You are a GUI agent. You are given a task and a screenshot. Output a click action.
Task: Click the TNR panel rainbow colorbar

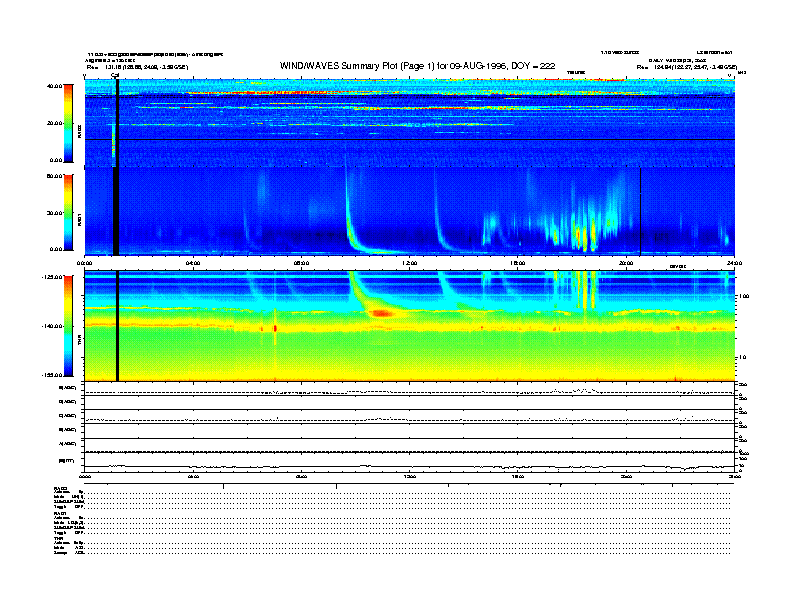pyautogui.click(x=68, y=326)
